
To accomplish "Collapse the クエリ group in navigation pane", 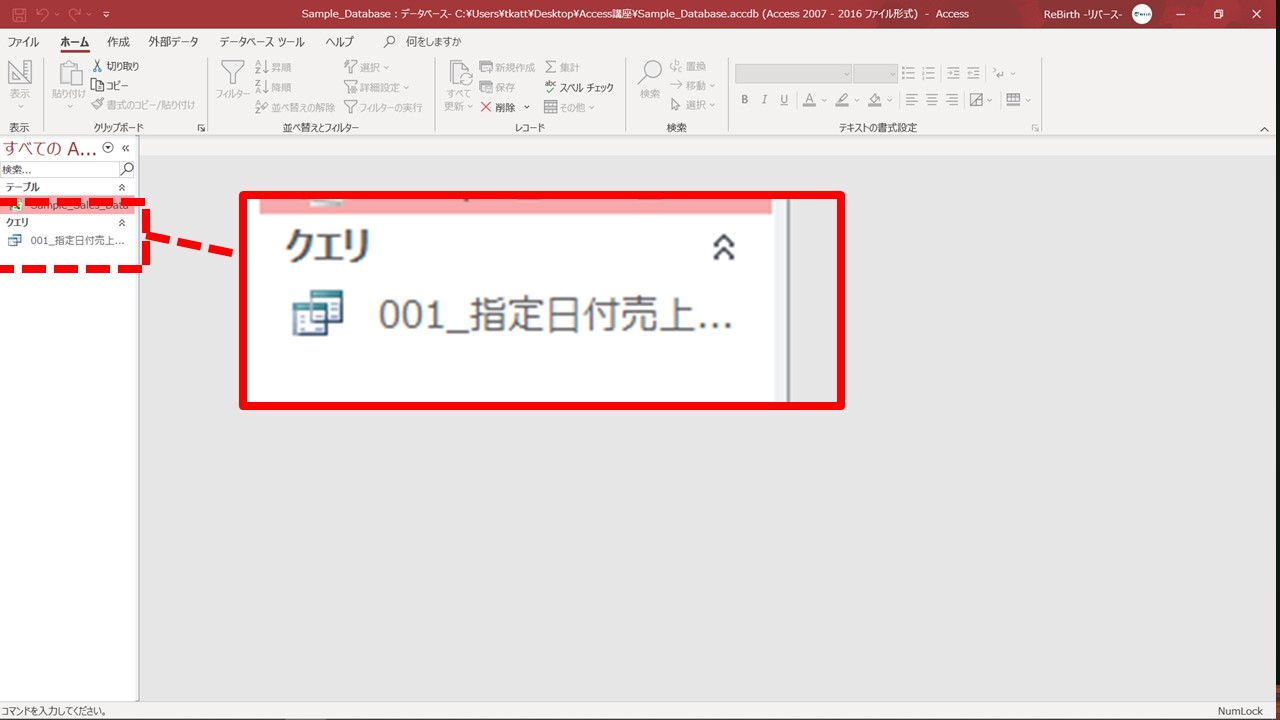I will [122, 222].
